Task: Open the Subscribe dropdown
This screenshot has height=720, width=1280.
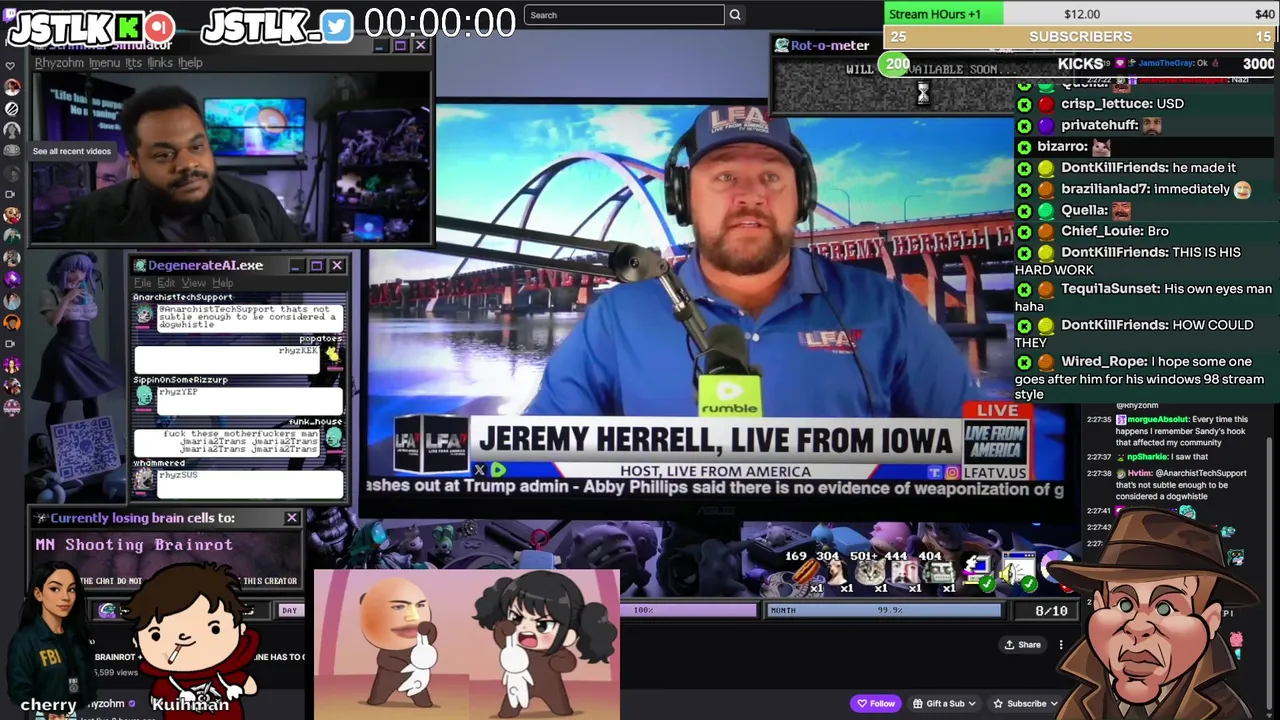Action: pos(1025,703)
